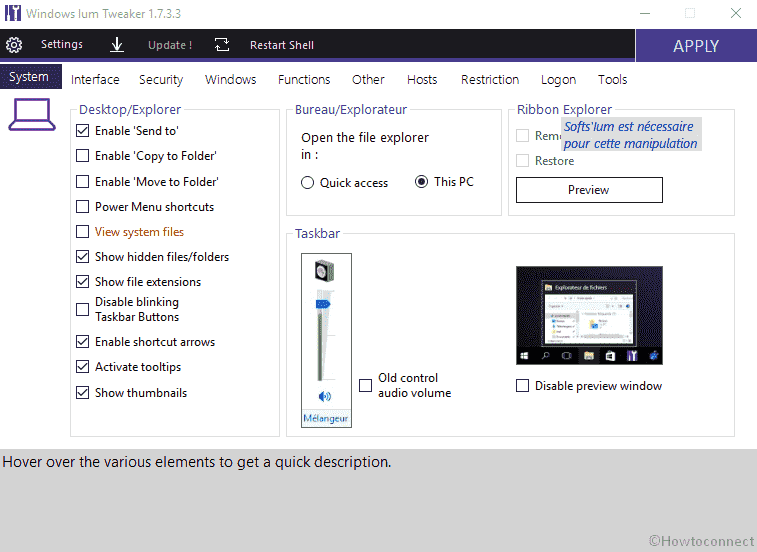Click the taskbar preview thumbnail image
757x552 pixels.
point(589,315)
